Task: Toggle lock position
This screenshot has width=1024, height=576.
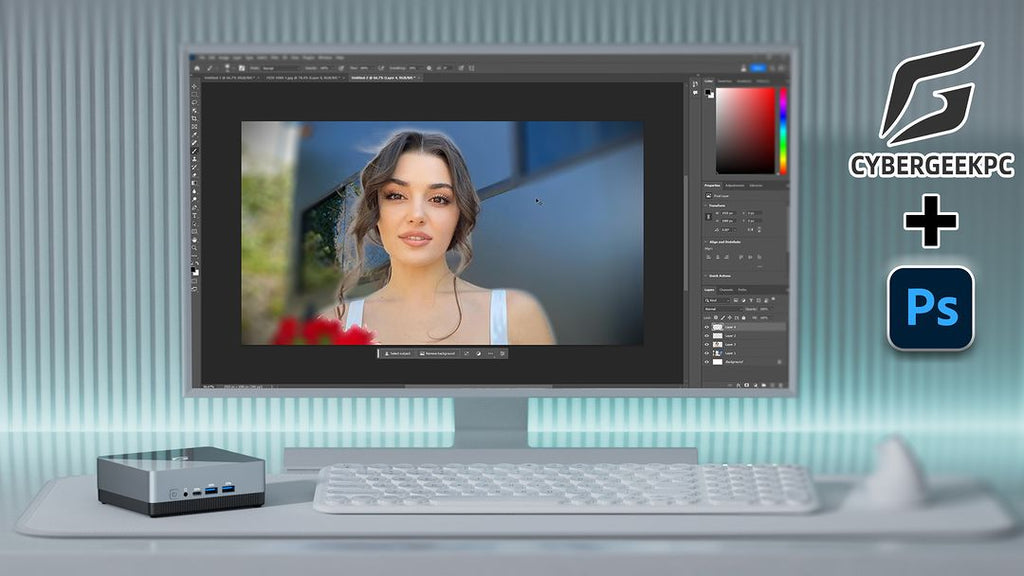Action: (x=729, y=317)
